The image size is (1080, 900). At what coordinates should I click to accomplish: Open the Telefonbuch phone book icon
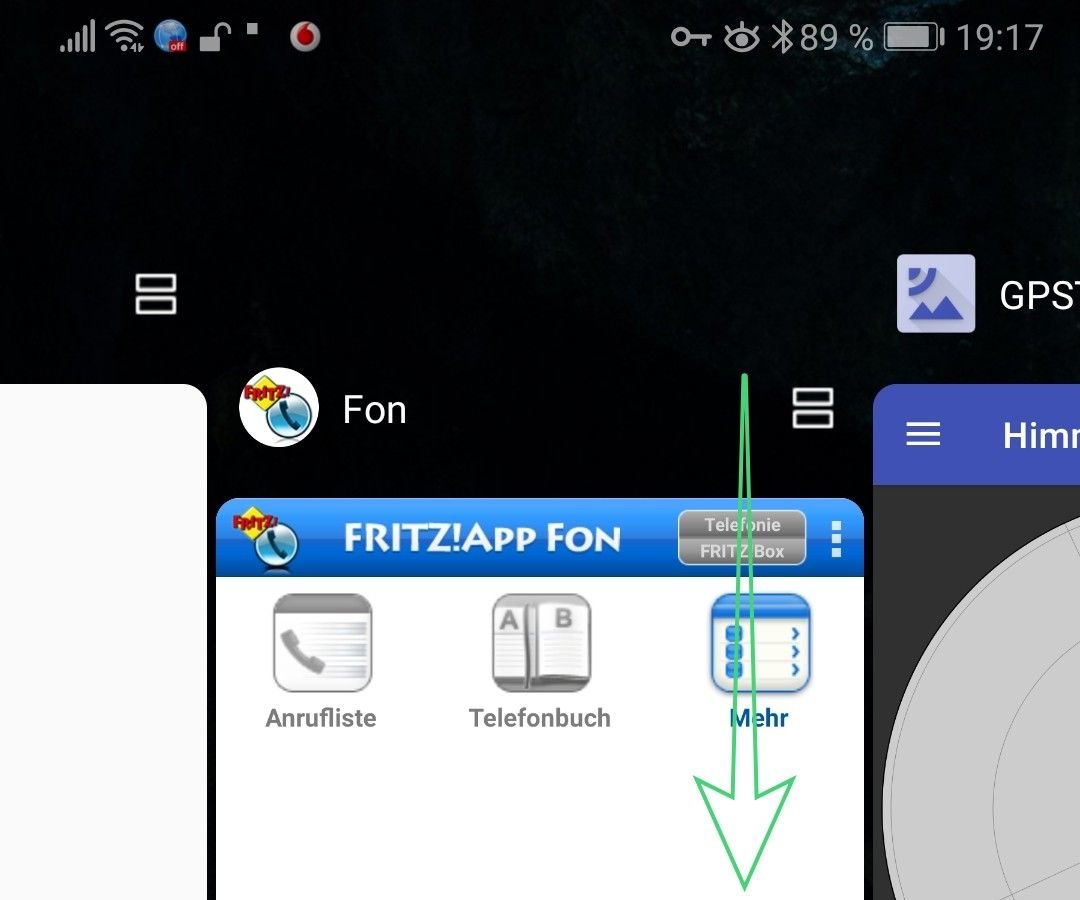(541, 643)
